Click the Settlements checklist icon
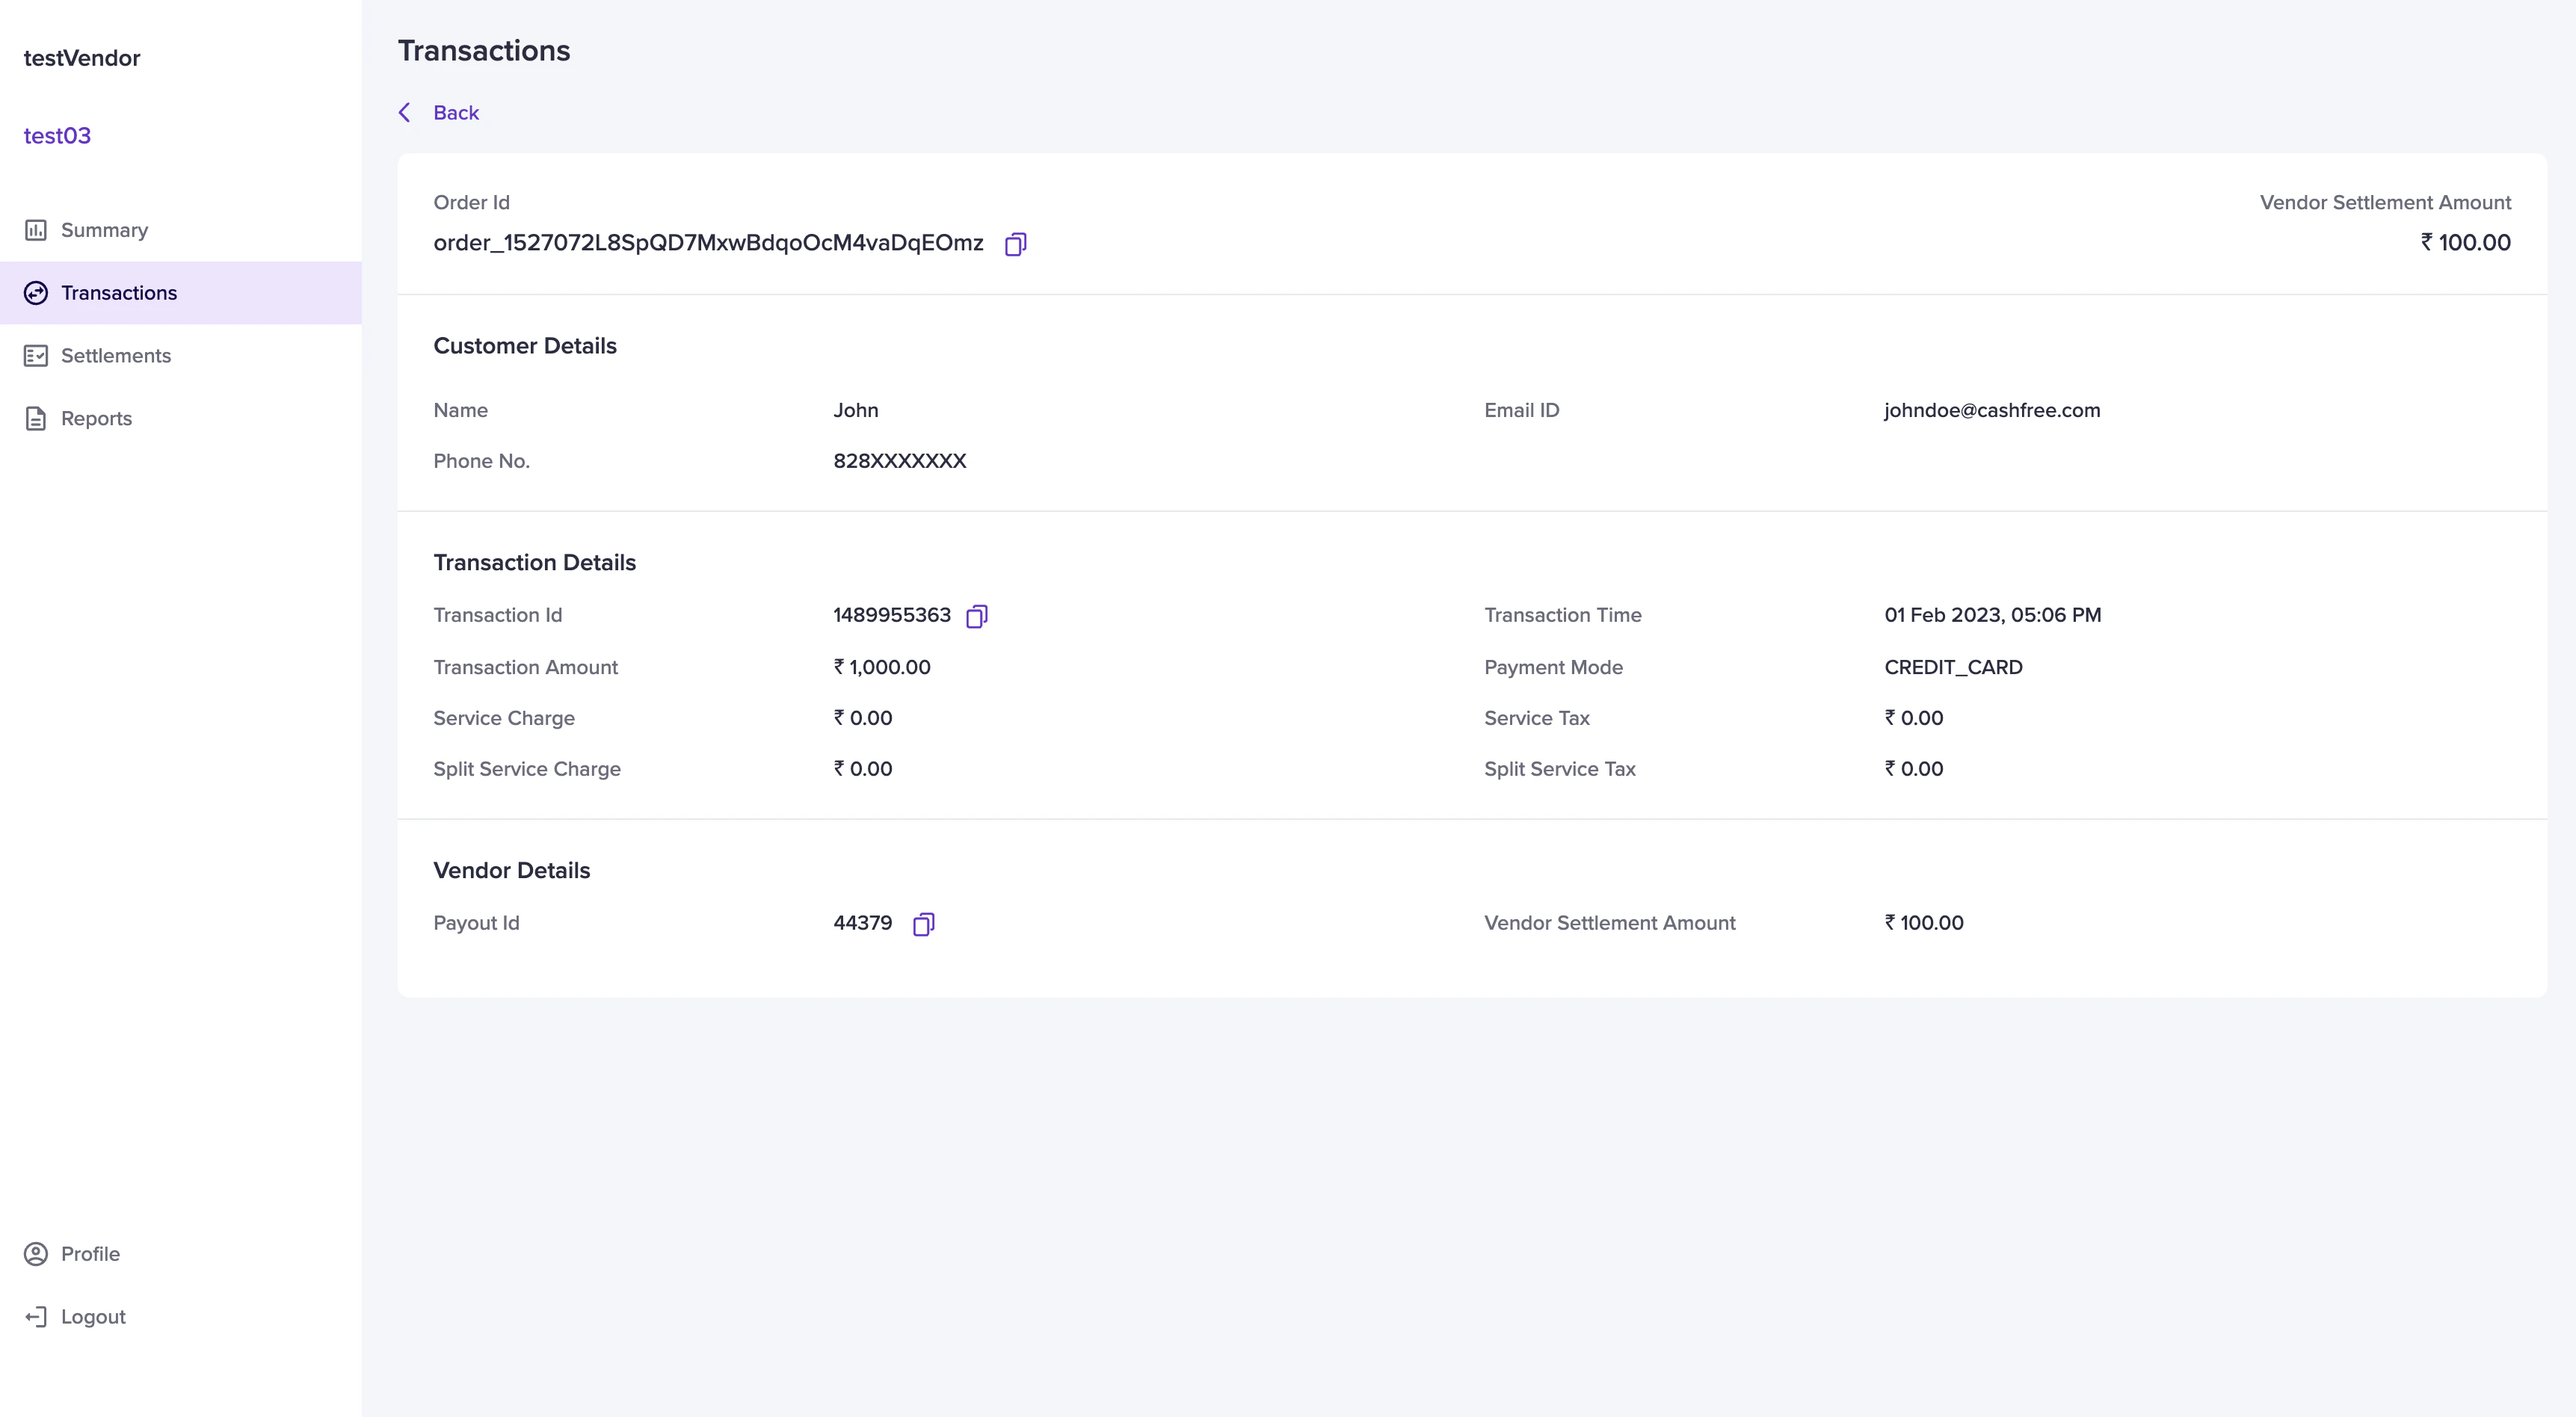 pos(36,356)
